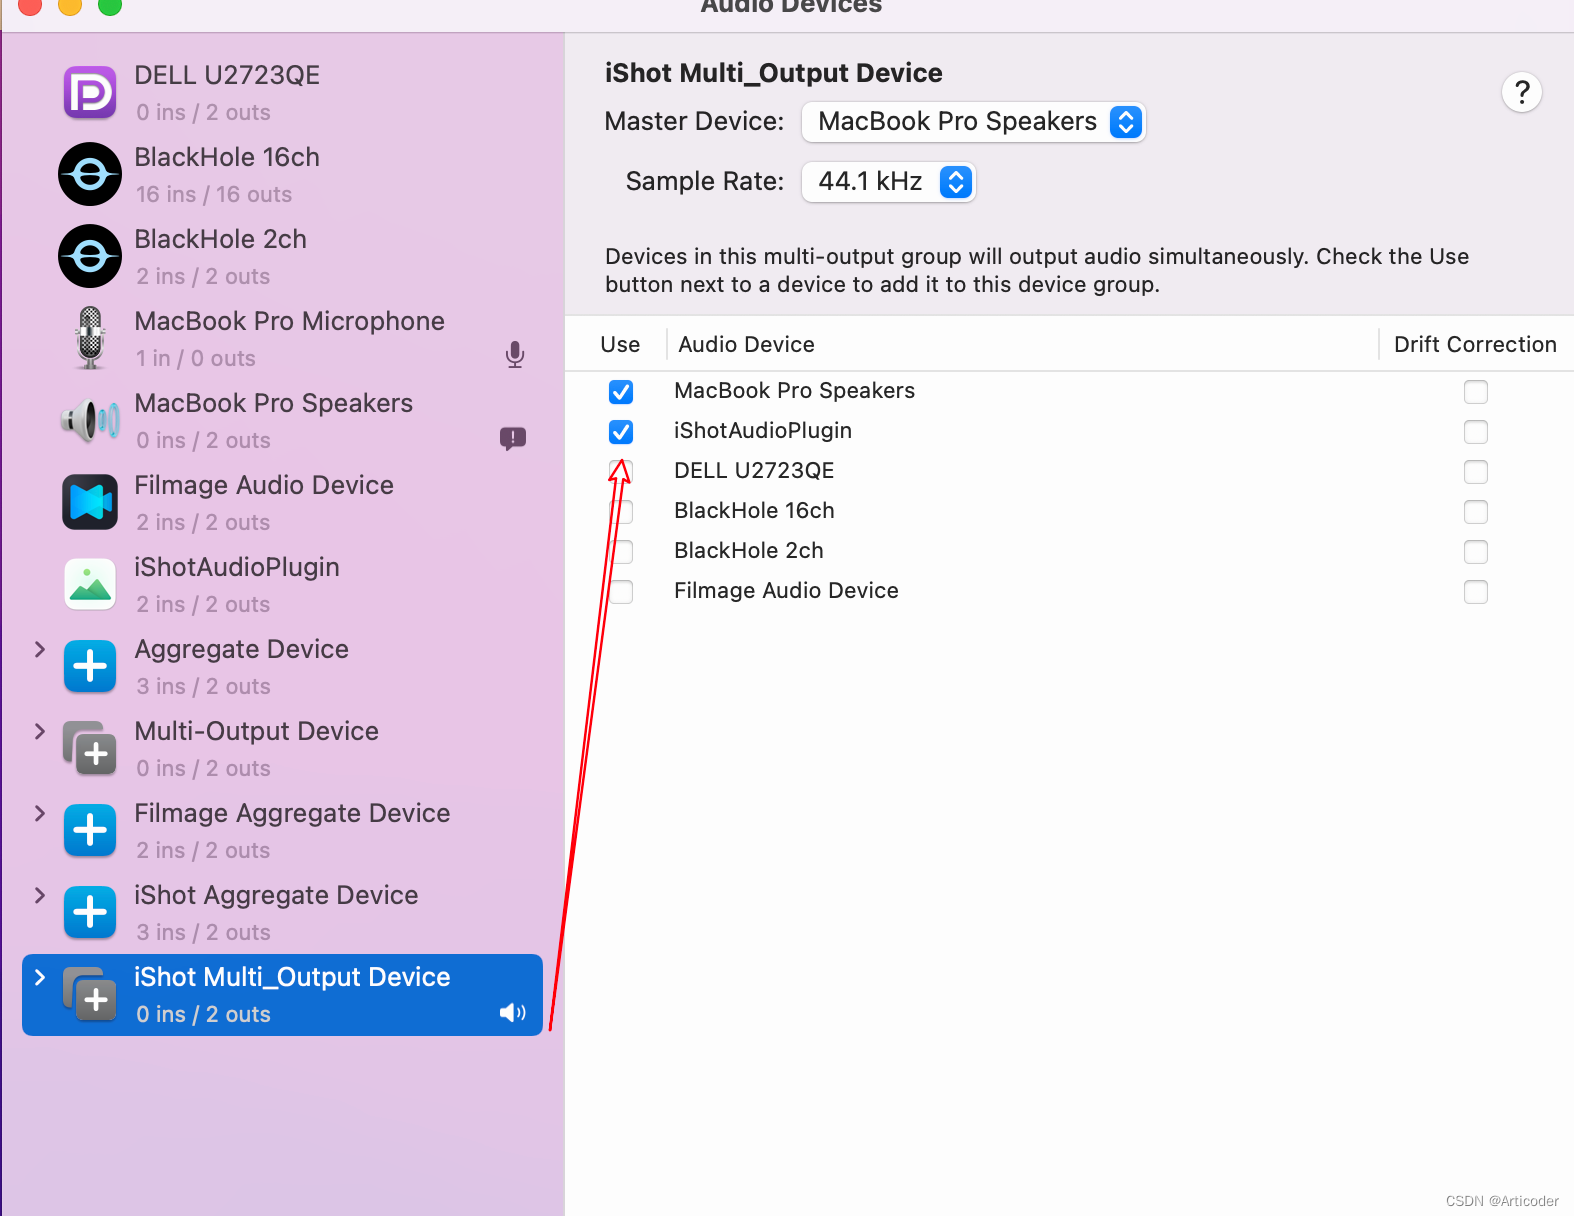The image size is (1574, 1216).
Task: Enable Drift Correction for BlackHole 2ch
Action: click(1476, 552)
